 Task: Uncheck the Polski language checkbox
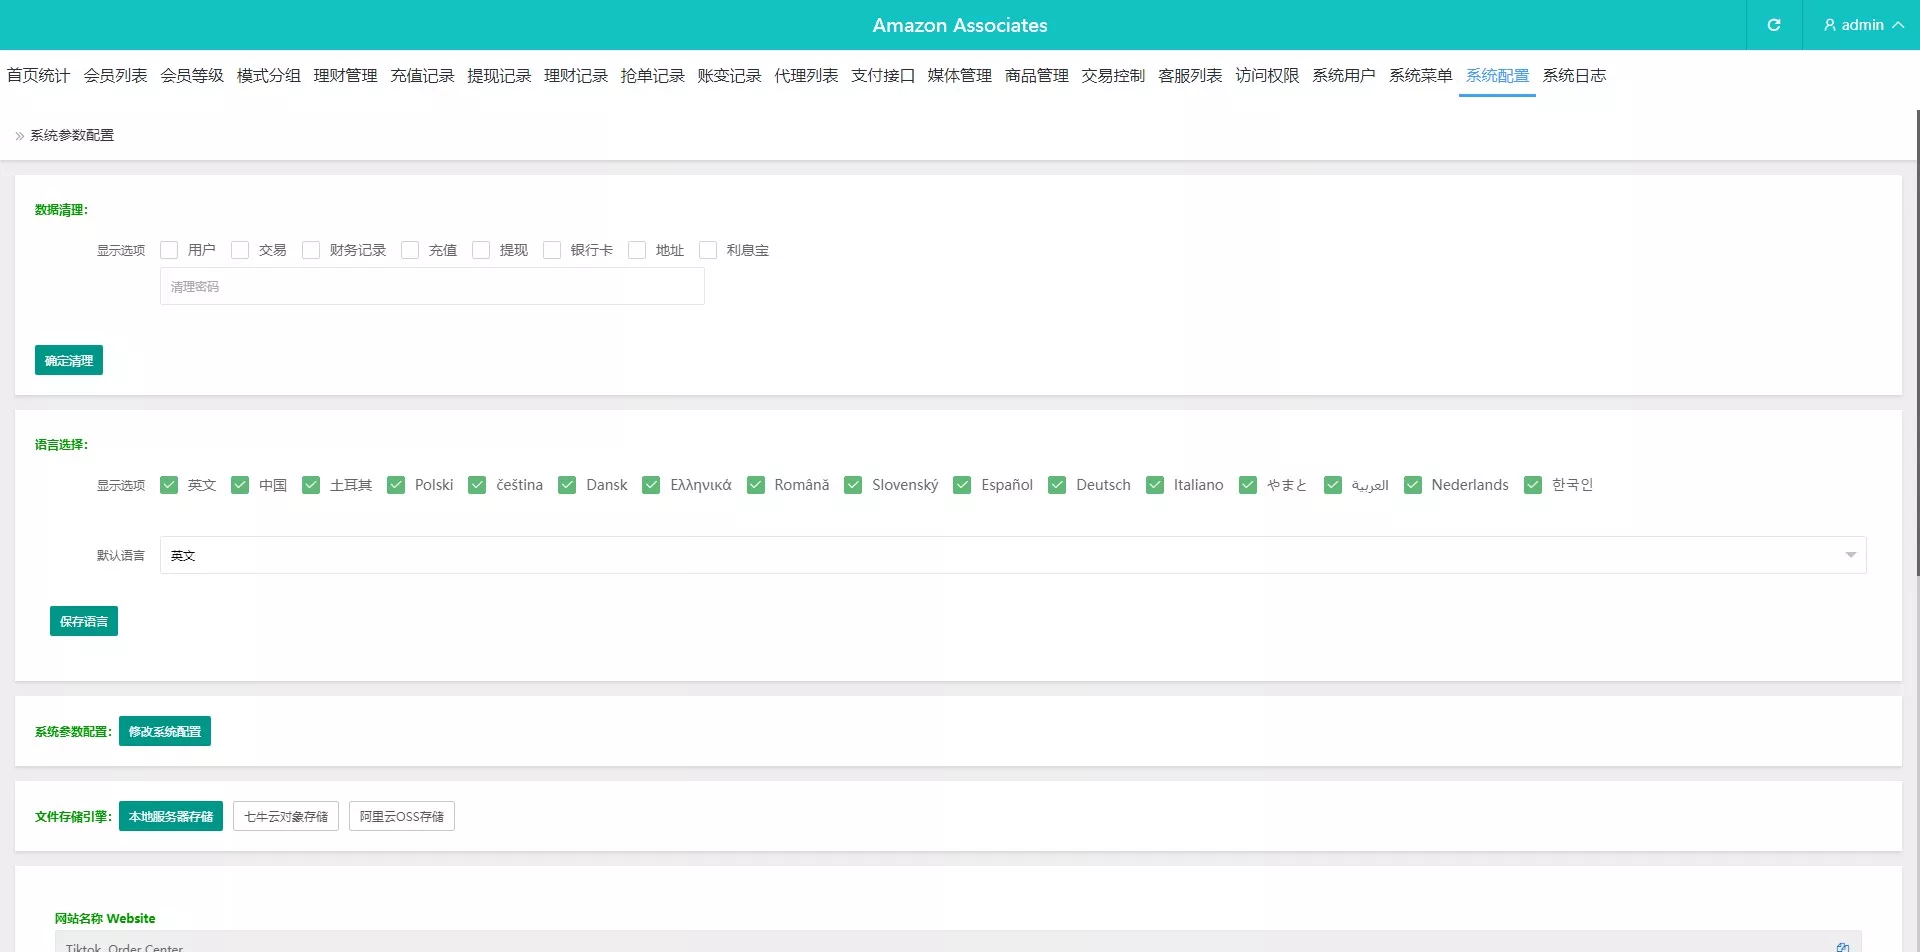tap(396, 485)
